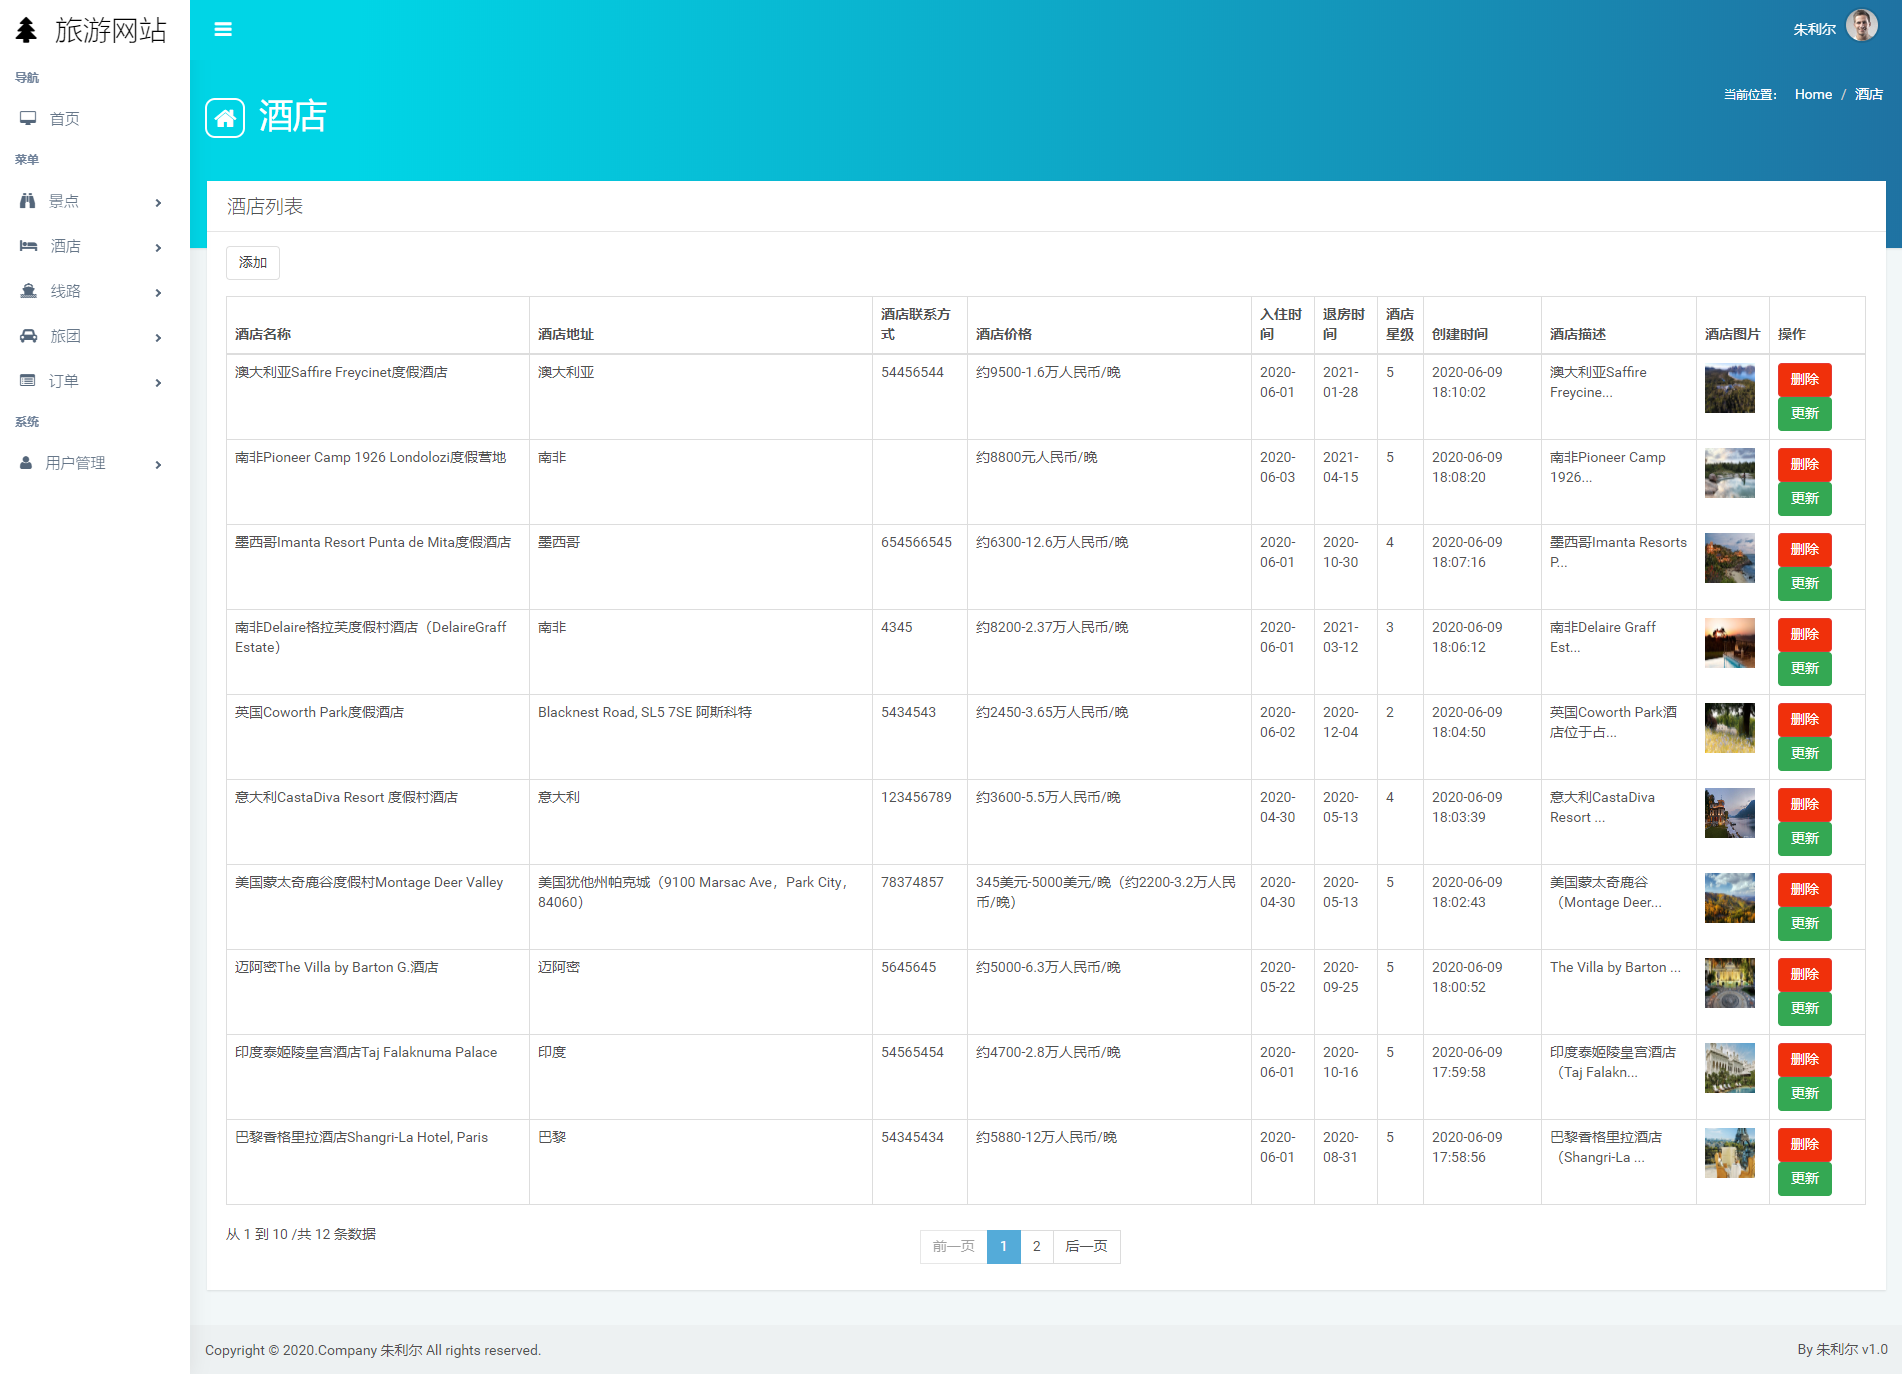Follow the Home breadcrumb link
Viewport: 1902px width, 1374px height.
pyautogui.click(x=1813, y=95)
